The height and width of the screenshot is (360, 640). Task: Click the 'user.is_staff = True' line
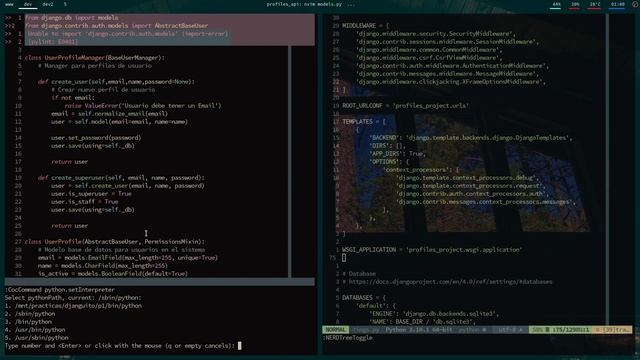tap(84, 202)
